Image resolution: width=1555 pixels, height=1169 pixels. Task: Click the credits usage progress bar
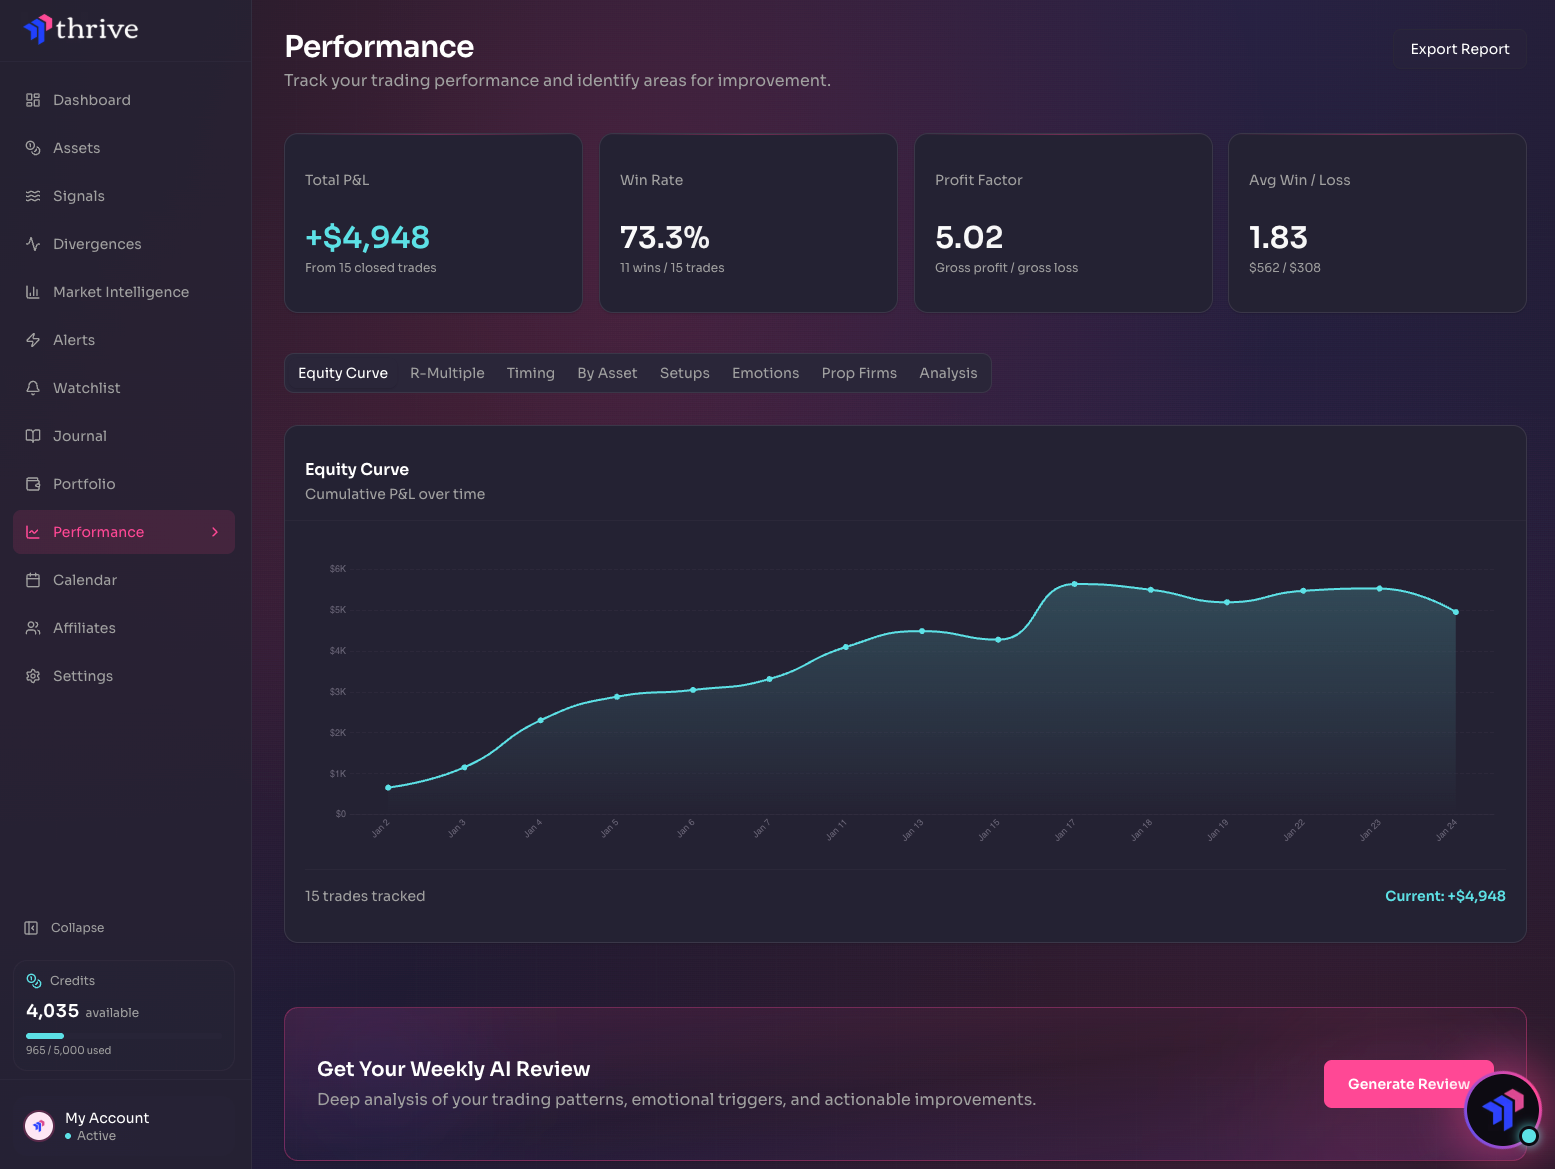[123, 1036]
